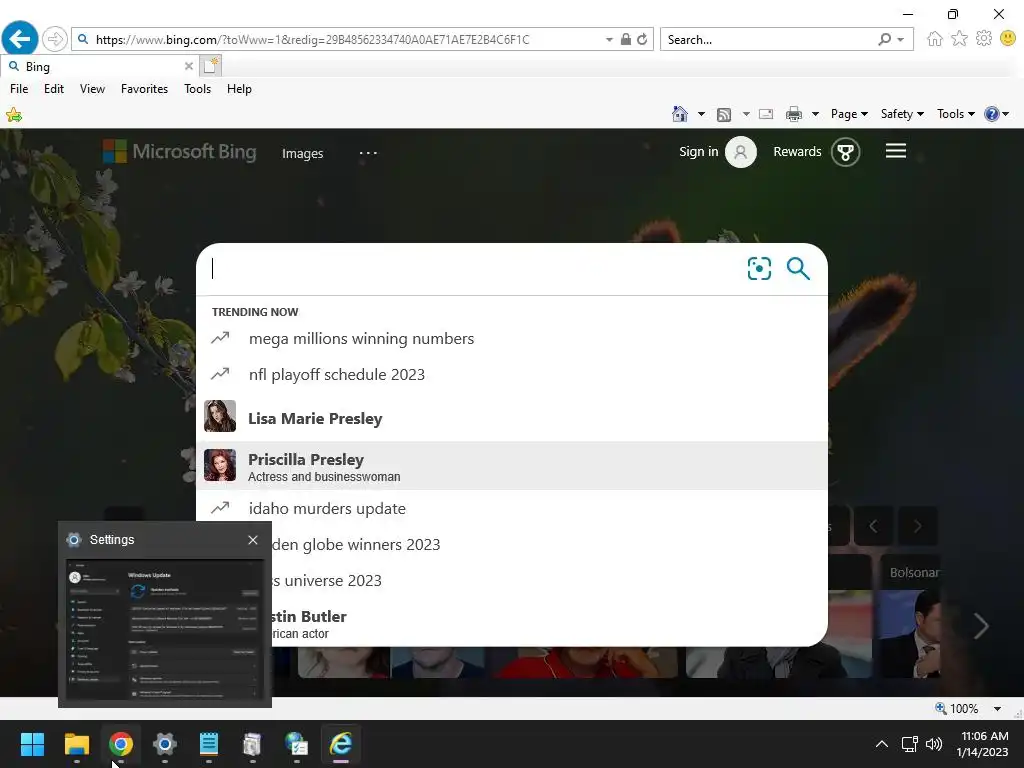Open Tools gear icon at top right
Viewport: 1024px width, 768px height.
tap(984, 39)
